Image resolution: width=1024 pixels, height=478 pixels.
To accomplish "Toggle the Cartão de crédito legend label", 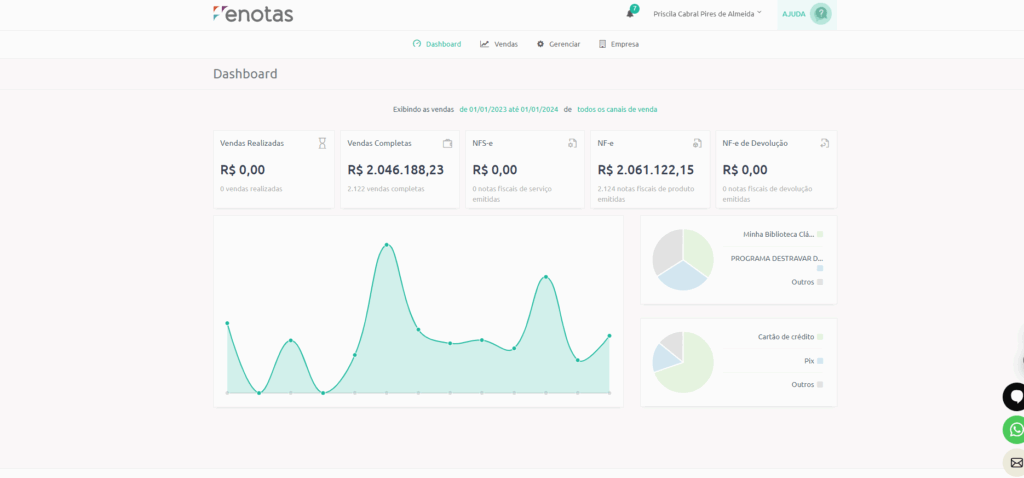I will click(786, 337).
